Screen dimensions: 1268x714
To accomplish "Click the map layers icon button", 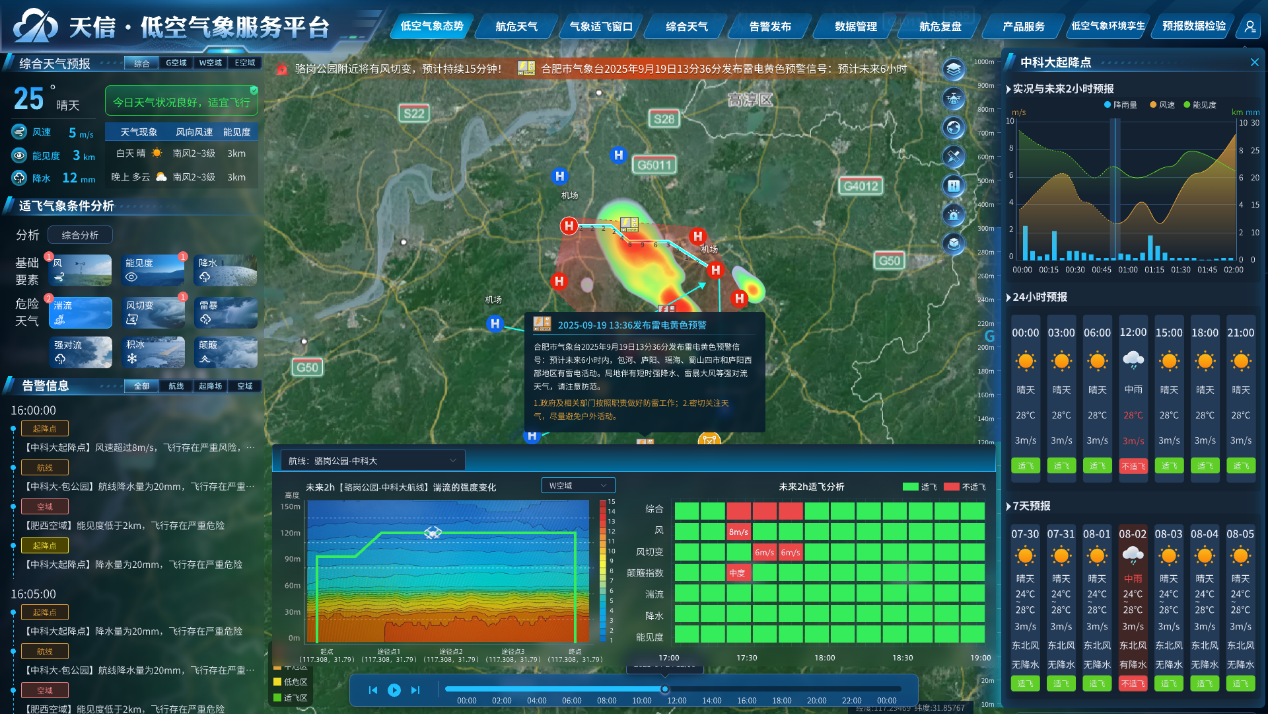I will click(954, 69).
